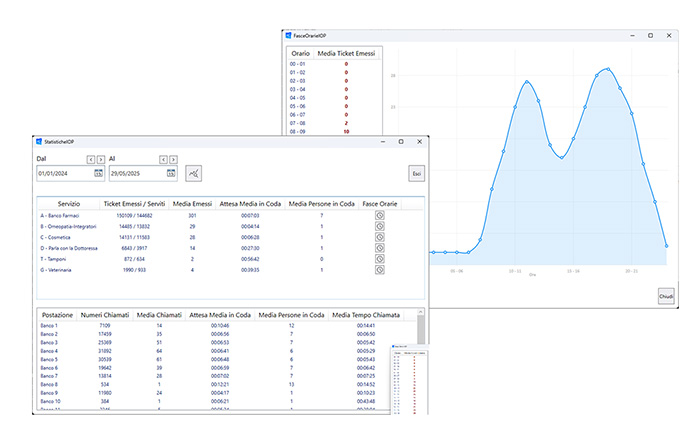Click the 07 - 08 hour row
700x438 pixels.
[334, 123]
